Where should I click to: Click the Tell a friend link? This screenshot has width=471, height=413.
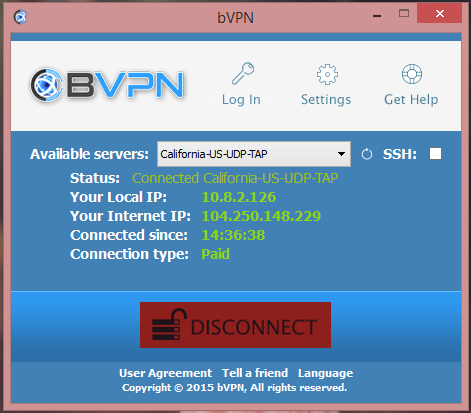click(x=255, y=373)
